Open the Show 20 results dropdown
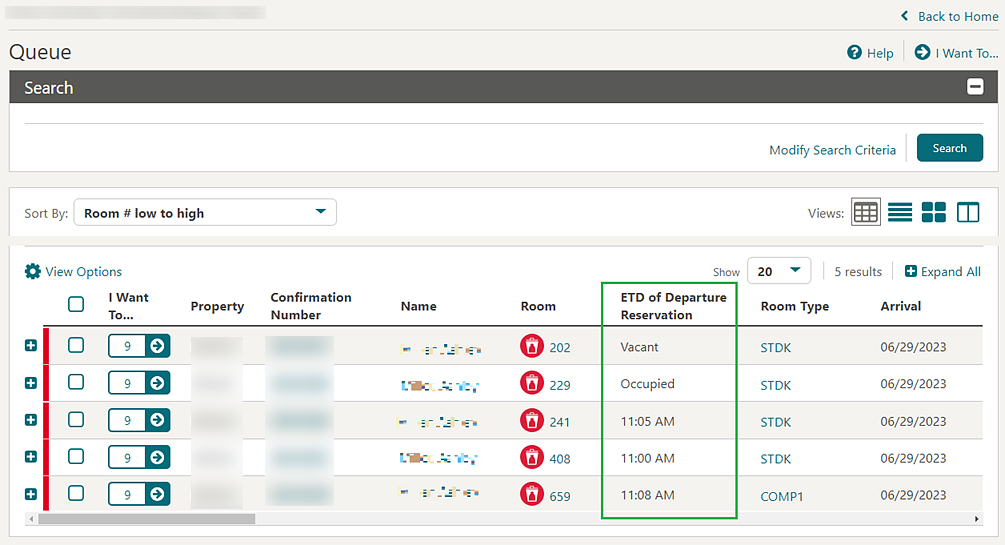The image size is (1005, 545). tap(779, 271)
